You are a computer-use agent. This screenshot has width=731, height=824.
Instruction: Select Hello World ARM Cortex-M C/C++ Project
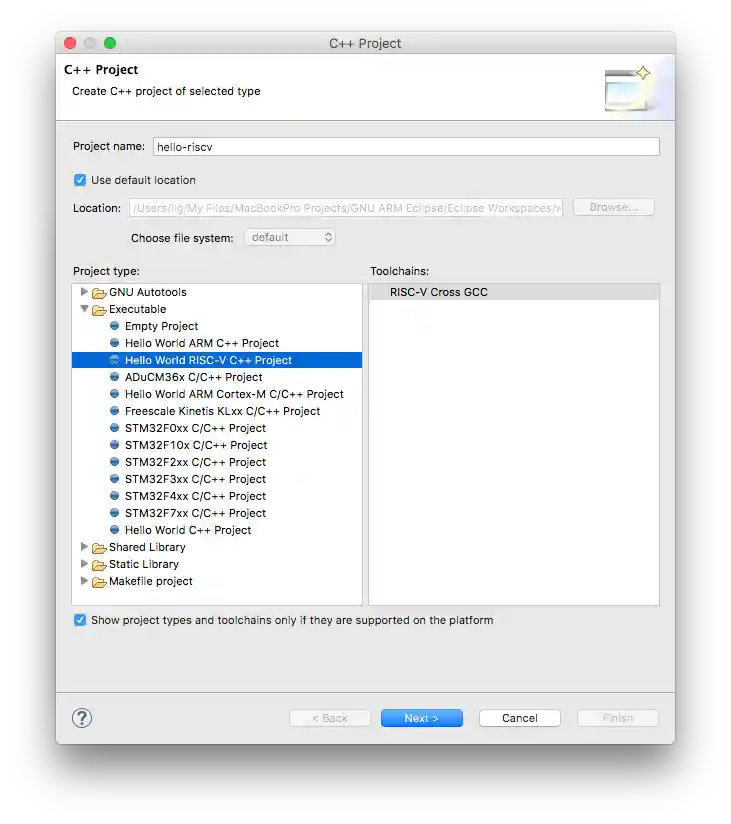point(234,394)
